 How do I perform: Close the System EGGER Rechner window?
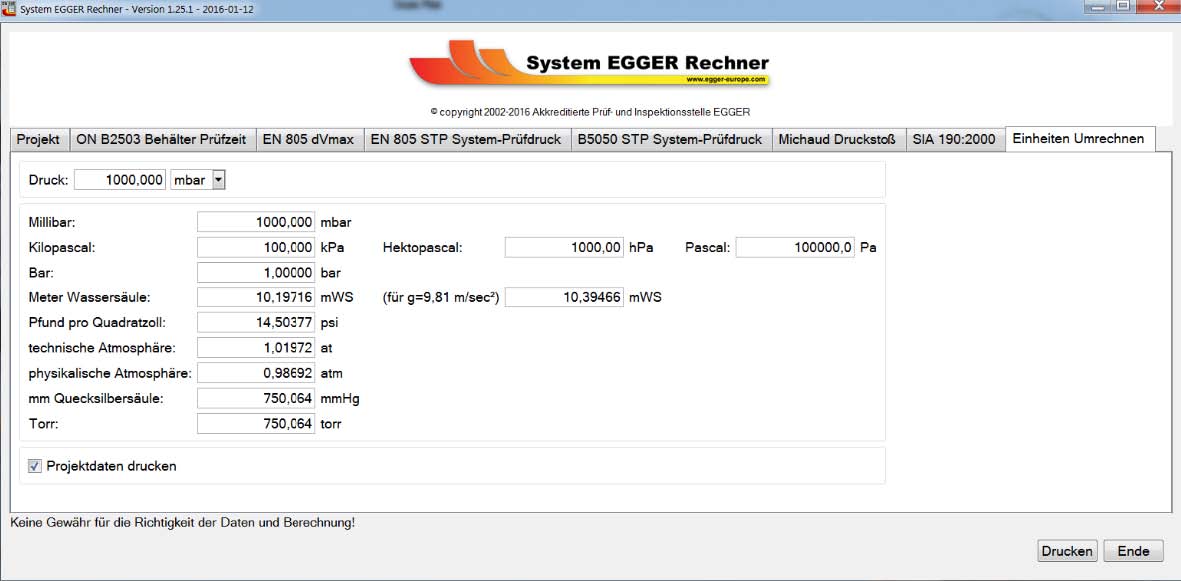1158,7
